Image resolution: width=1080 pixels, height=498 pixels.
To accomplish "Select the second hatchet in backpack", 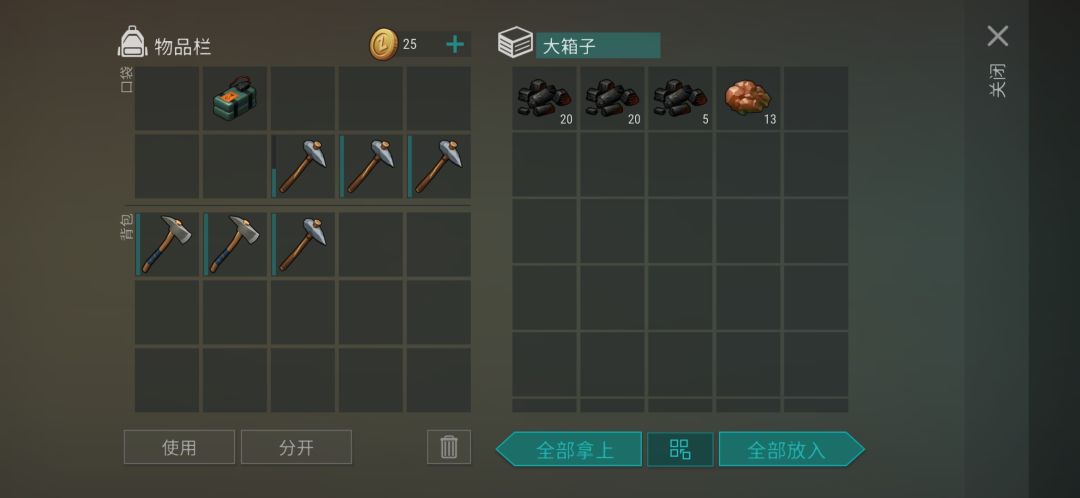I will (234, 245).
